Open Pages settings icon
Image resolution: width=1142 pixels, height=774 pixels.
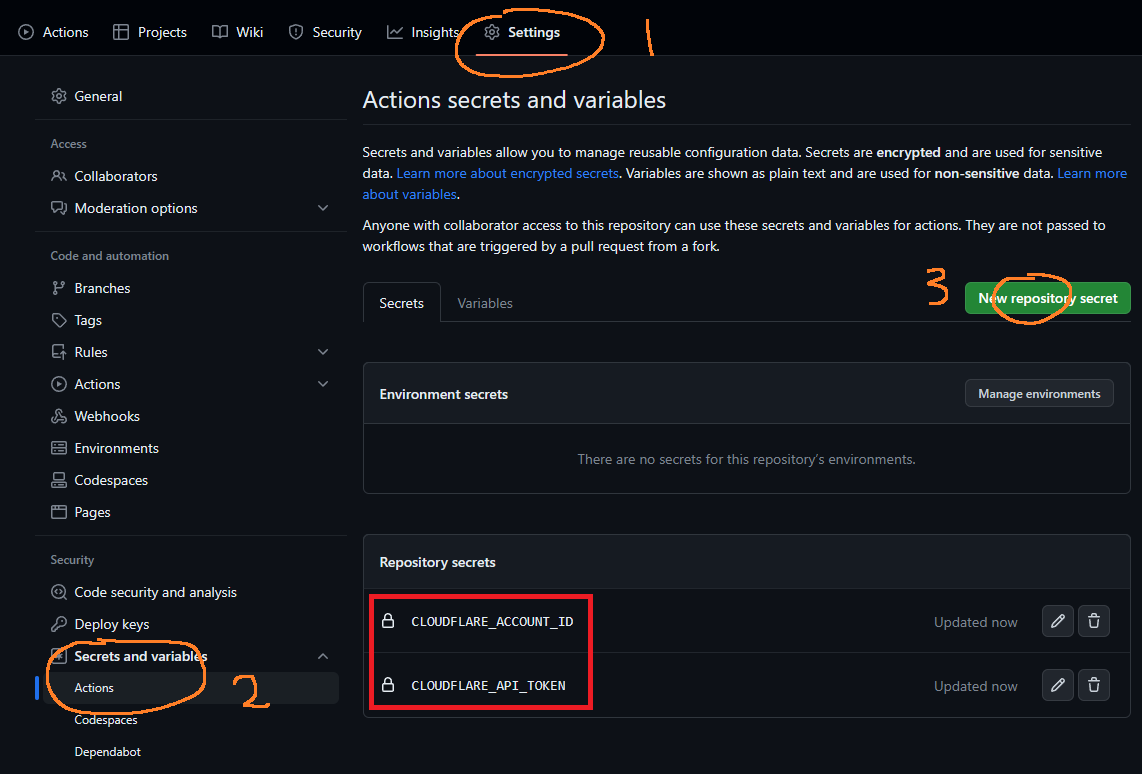coord(59,512)
